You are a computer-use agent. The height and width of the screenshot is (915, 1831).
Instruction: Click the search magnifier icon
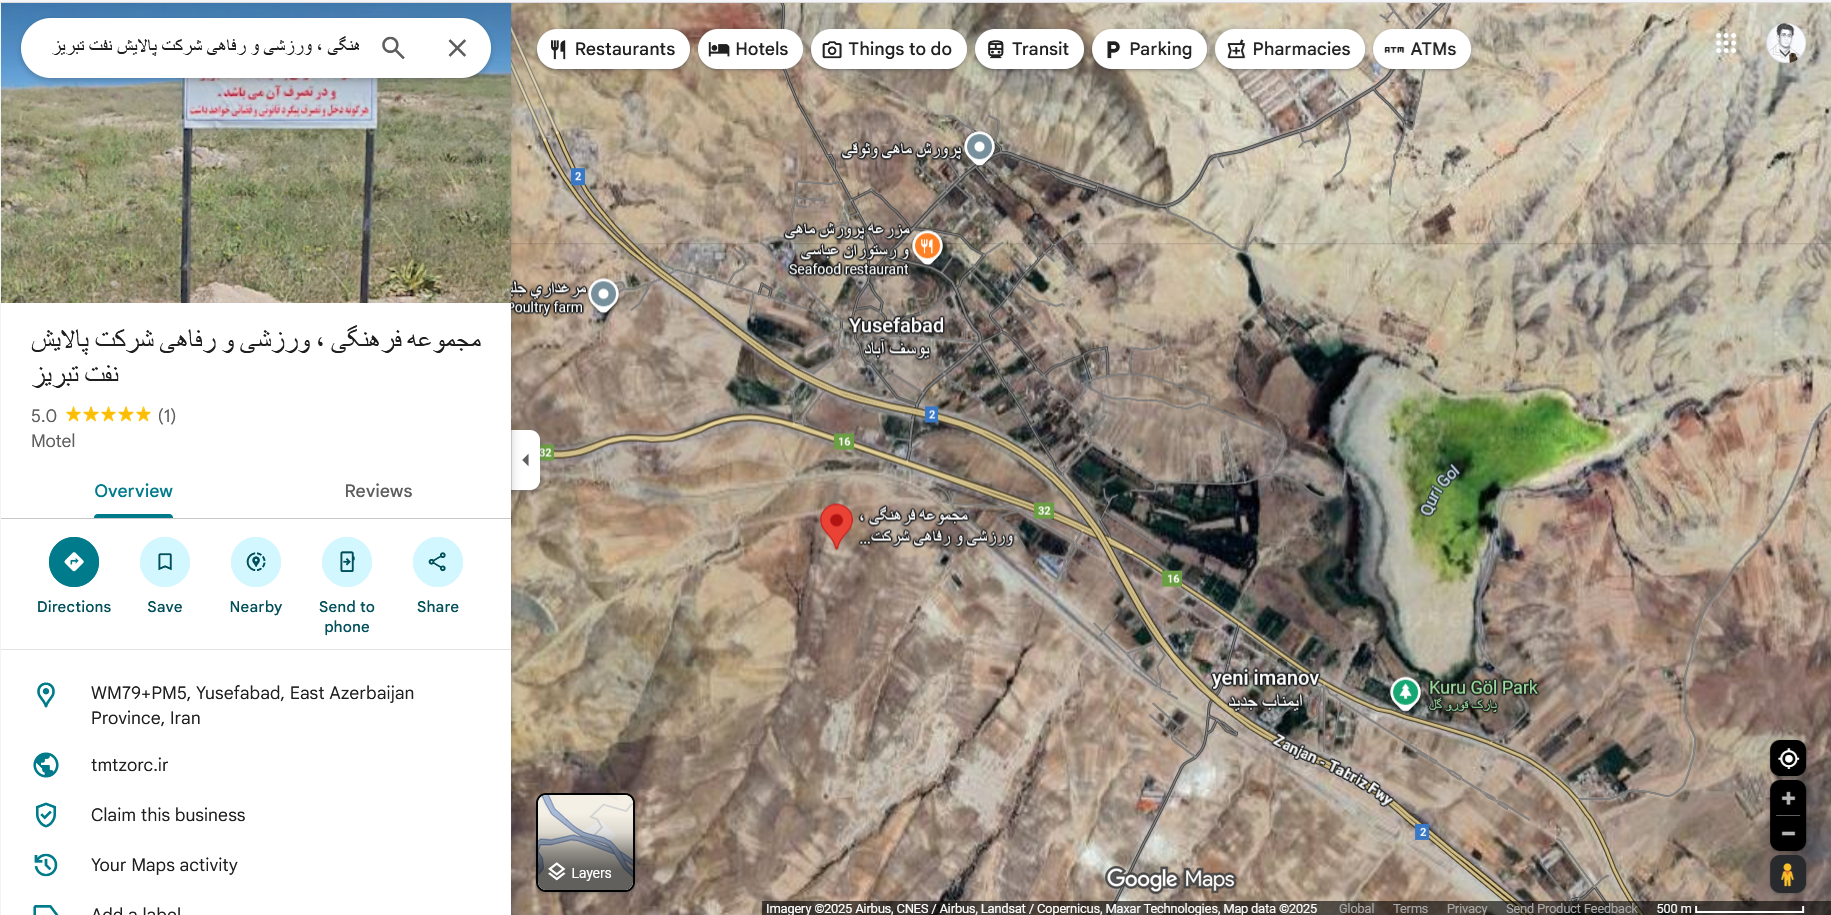pos(393,48)
